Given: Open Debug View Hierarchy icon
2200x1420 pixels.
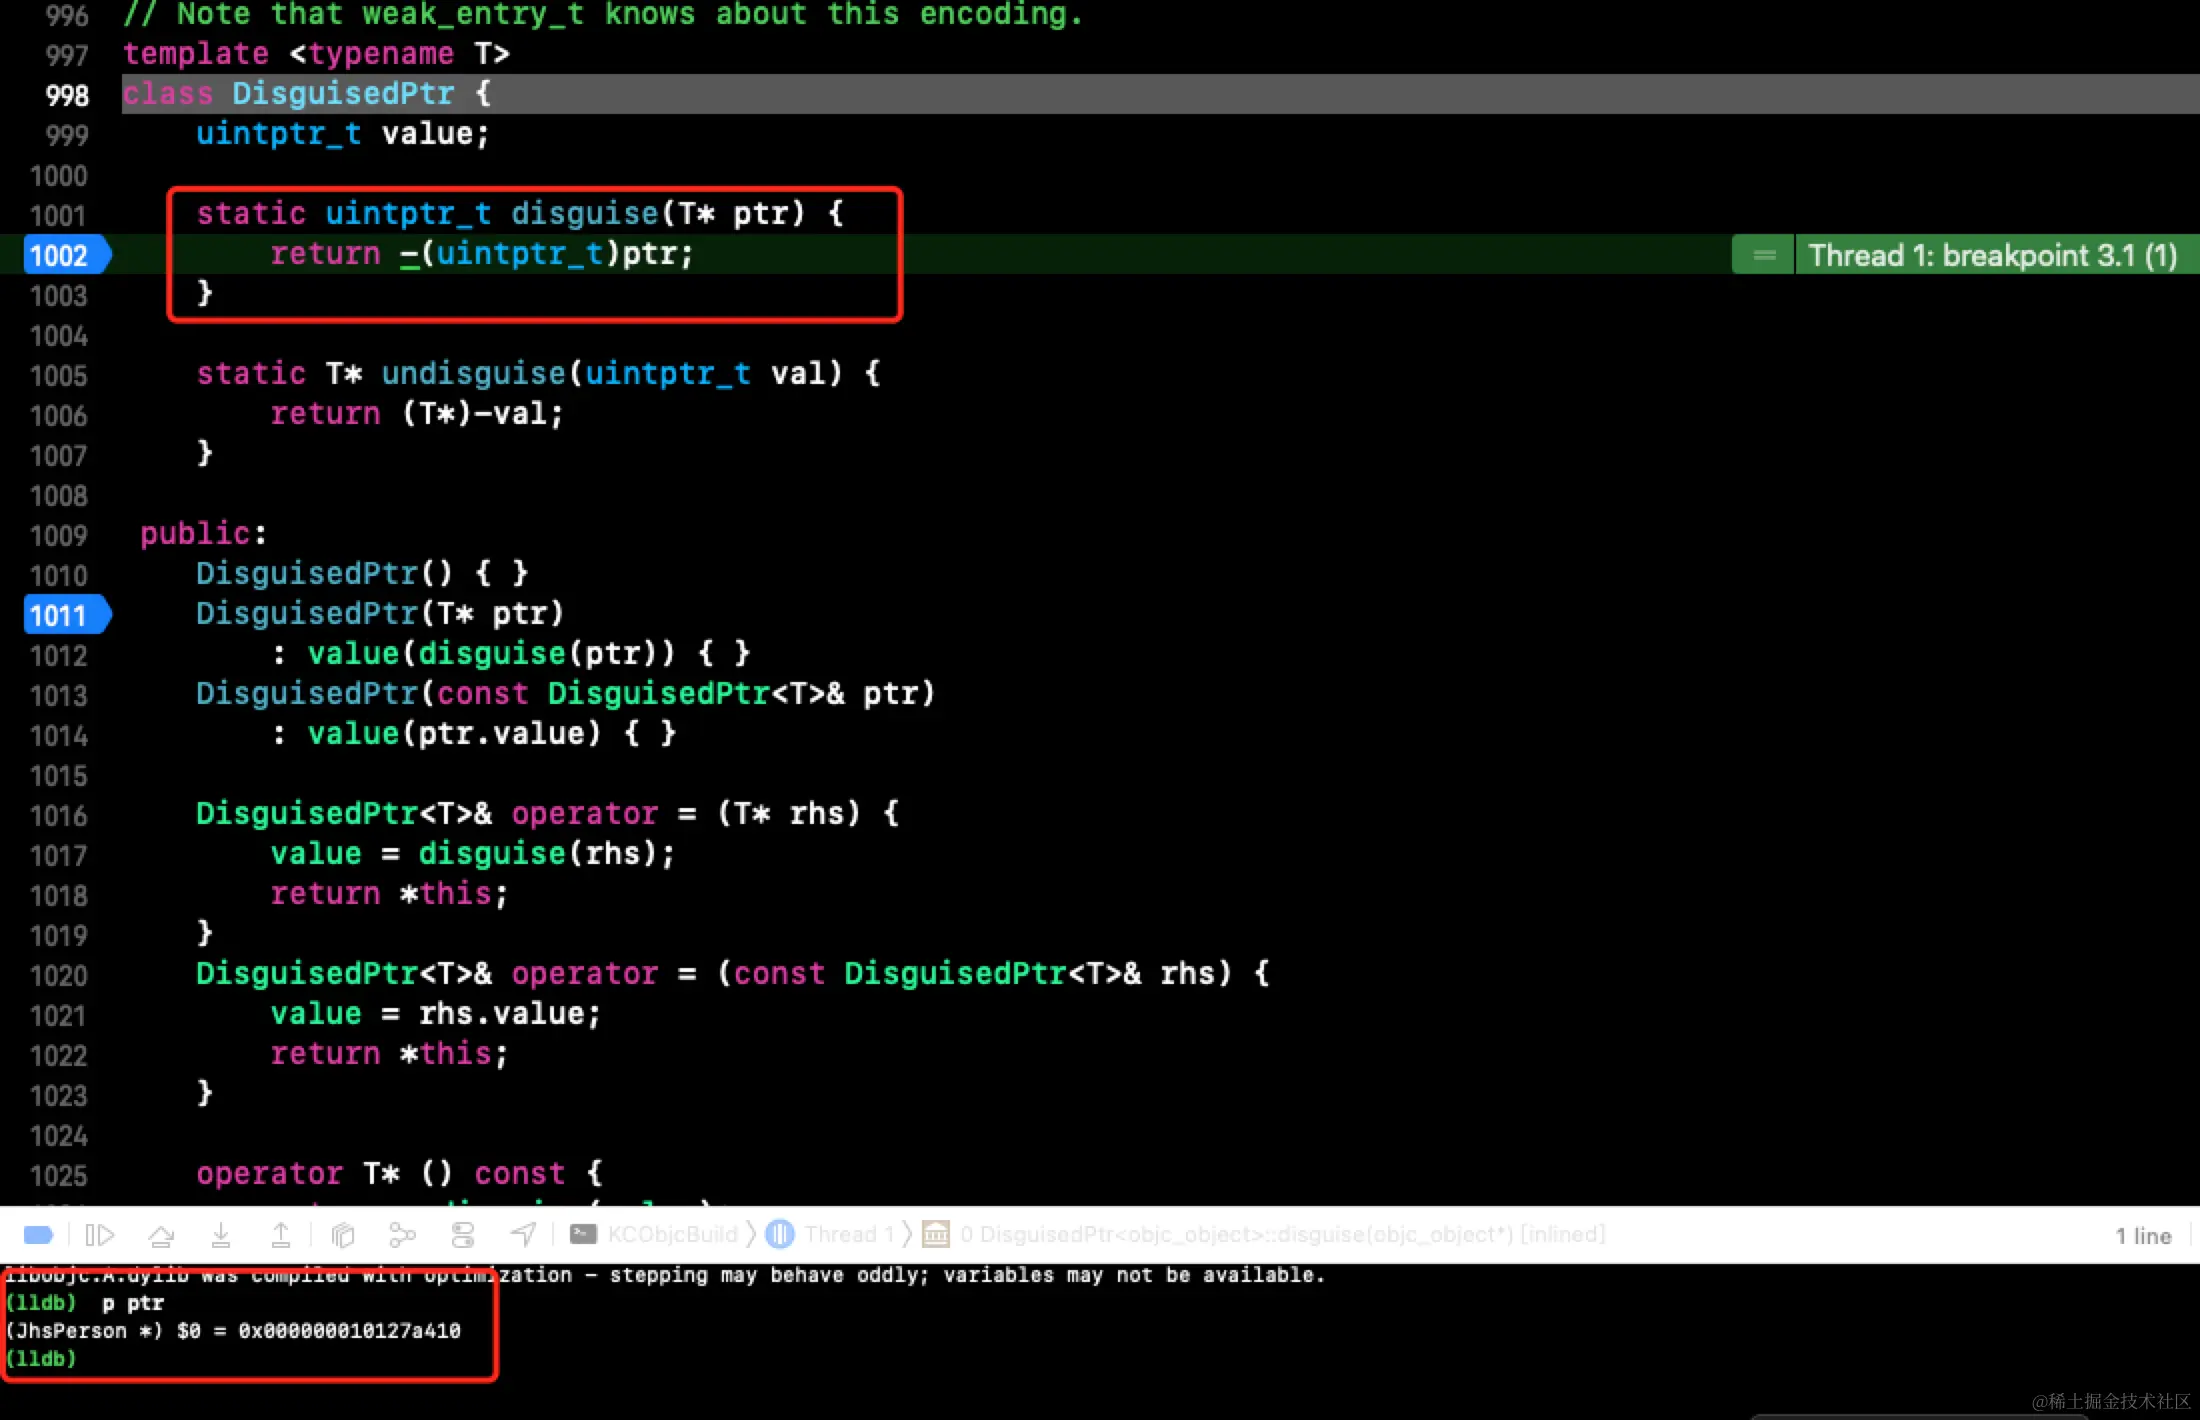Looking at the screenshot, I should (x=343, y=1235).
